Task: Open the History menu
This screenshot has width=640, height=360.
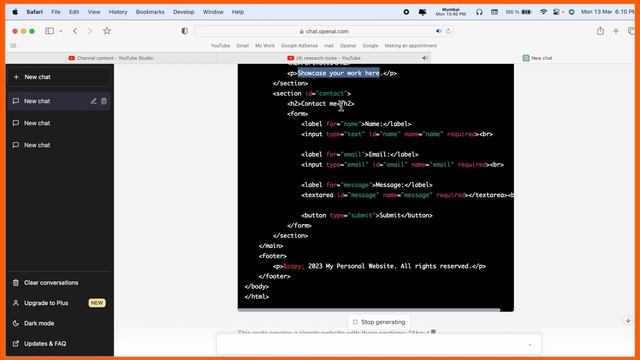Action: tap(118, 12)
